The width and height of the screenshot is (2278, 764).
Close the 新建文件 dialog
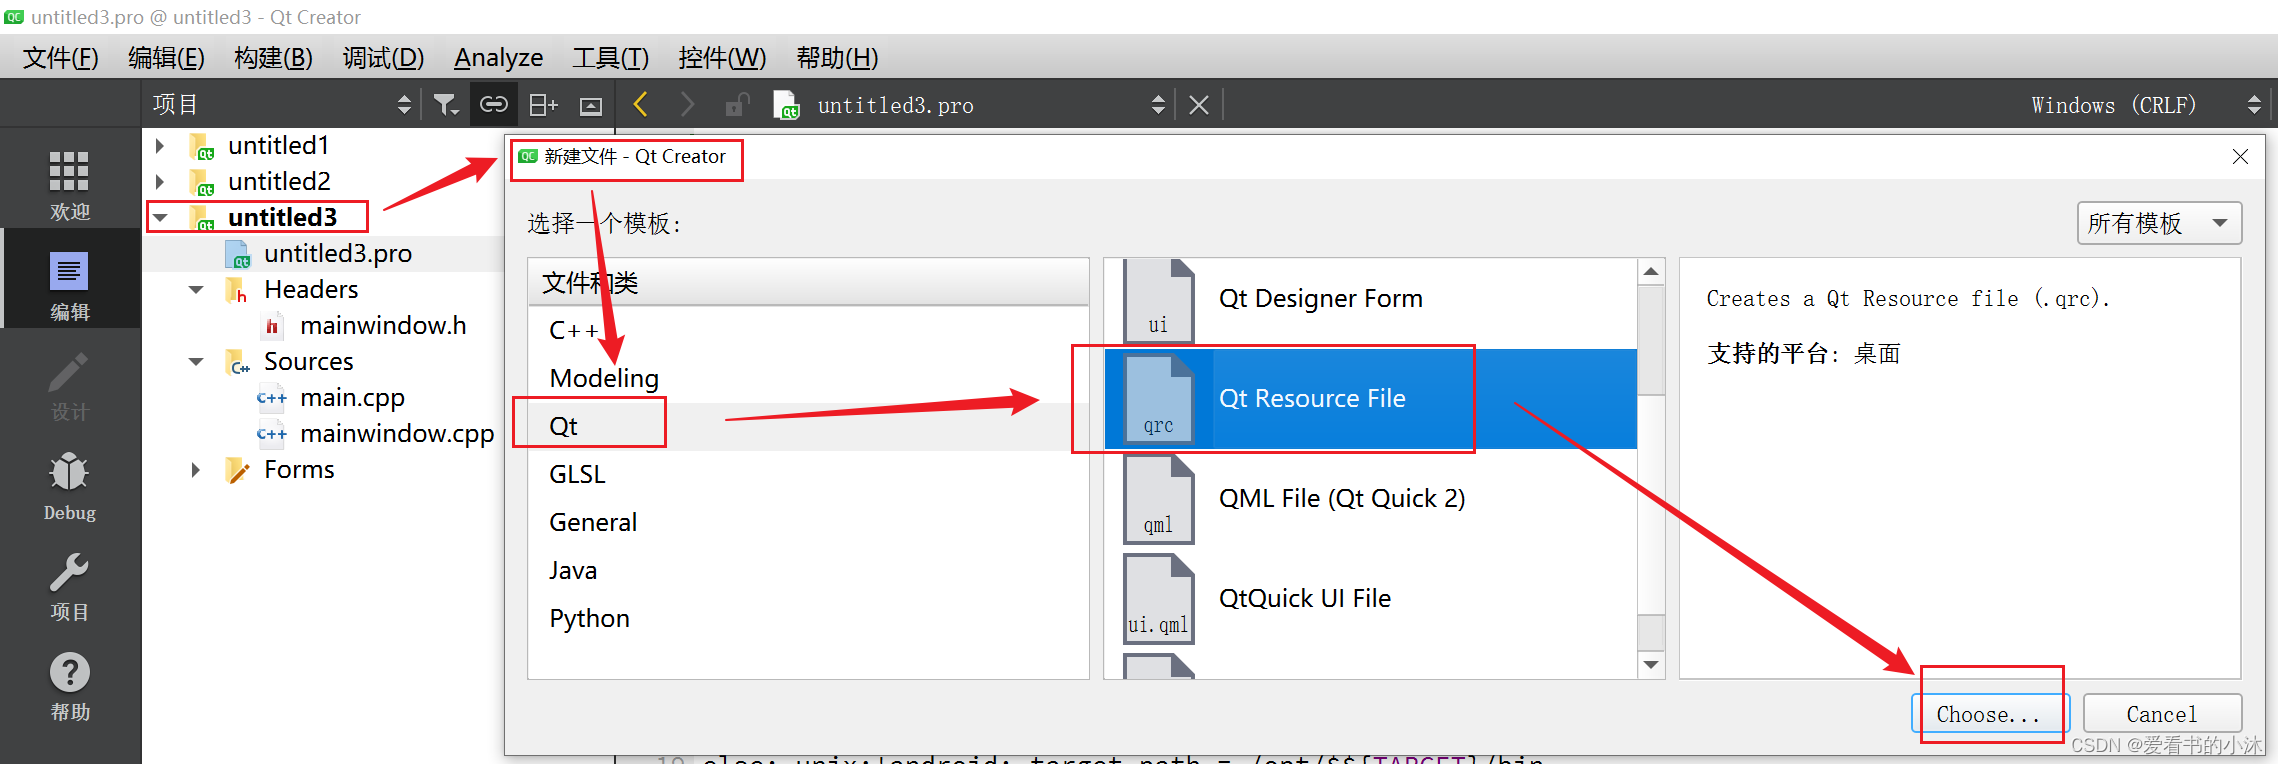2240,157
